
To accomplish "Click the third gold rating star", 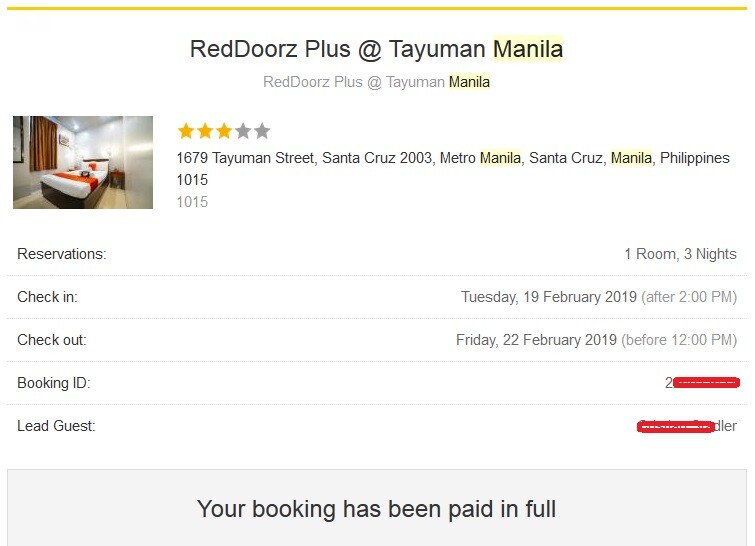I will tap(224, 131).
